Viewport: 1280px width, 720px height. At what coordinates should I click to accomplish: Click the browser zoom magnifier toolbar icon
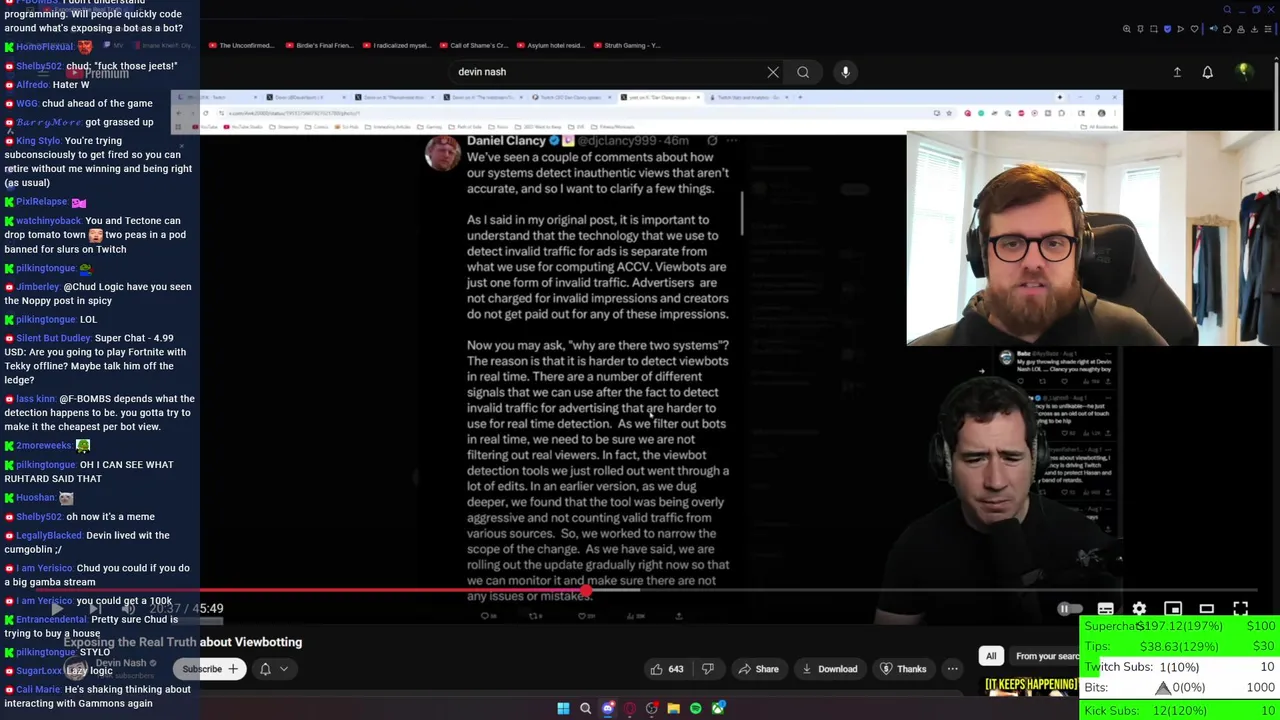coord(1127,29)
